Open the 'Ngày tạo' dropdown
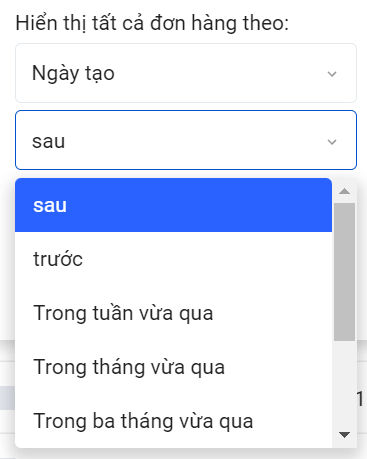The image size is (367, 459). click(x=186, y=73)
